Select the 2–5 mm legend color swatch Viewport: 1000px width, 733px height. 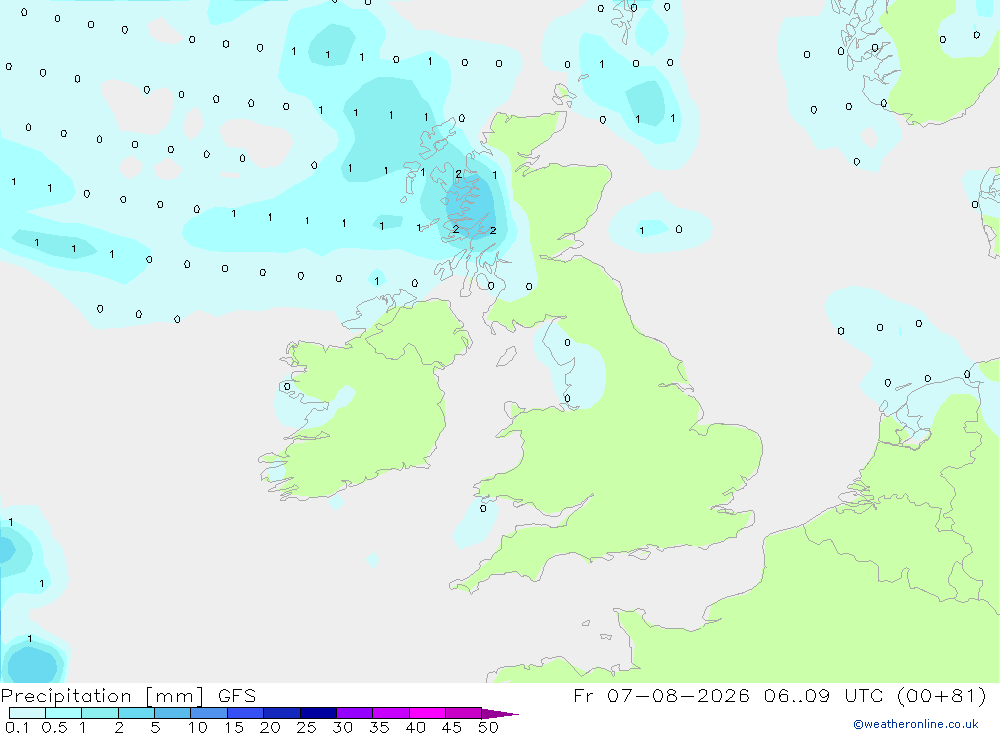tap(136, 713)
